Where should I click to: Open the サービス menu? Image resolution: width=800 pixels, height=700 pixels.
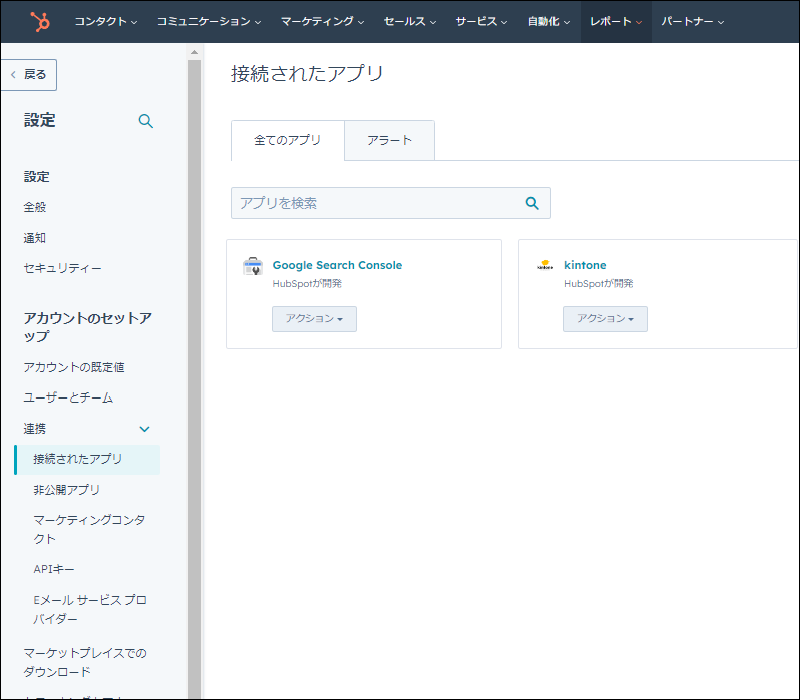pyautogui.click(x=481, y=21)
